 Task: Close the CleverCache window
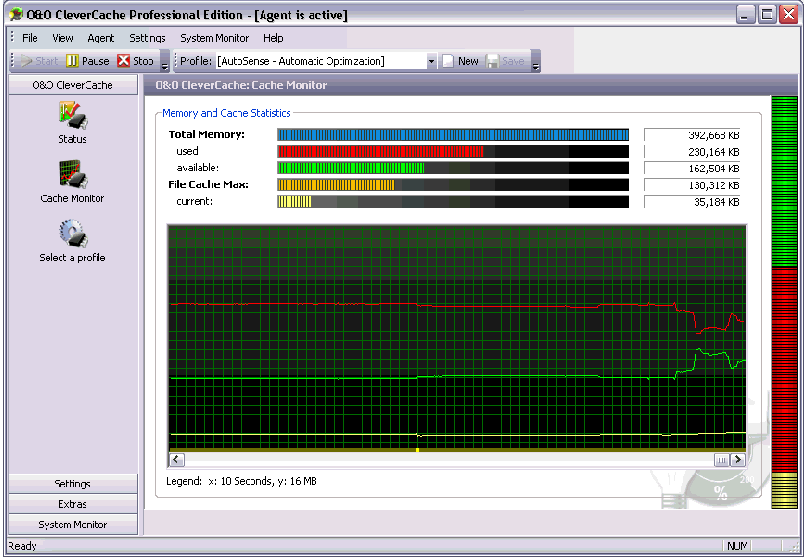click(x=789, y=14)
